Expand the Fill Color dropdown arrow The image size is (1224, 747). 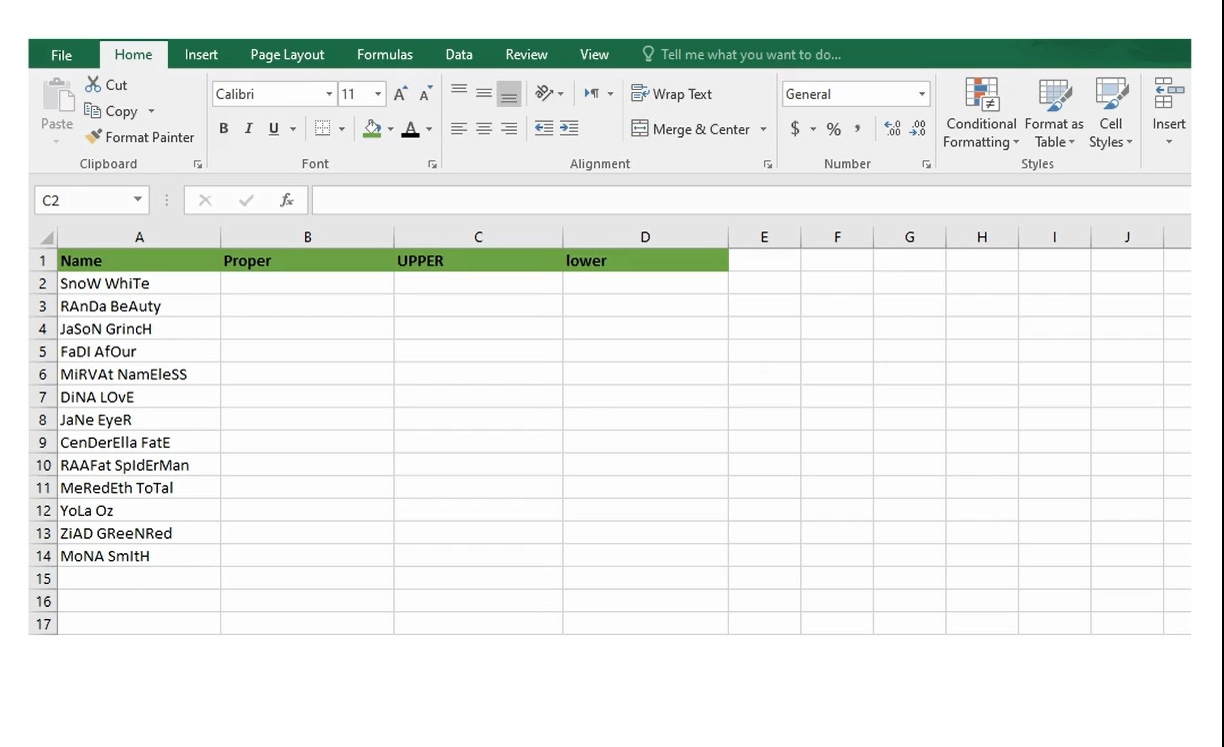[390, 128]
